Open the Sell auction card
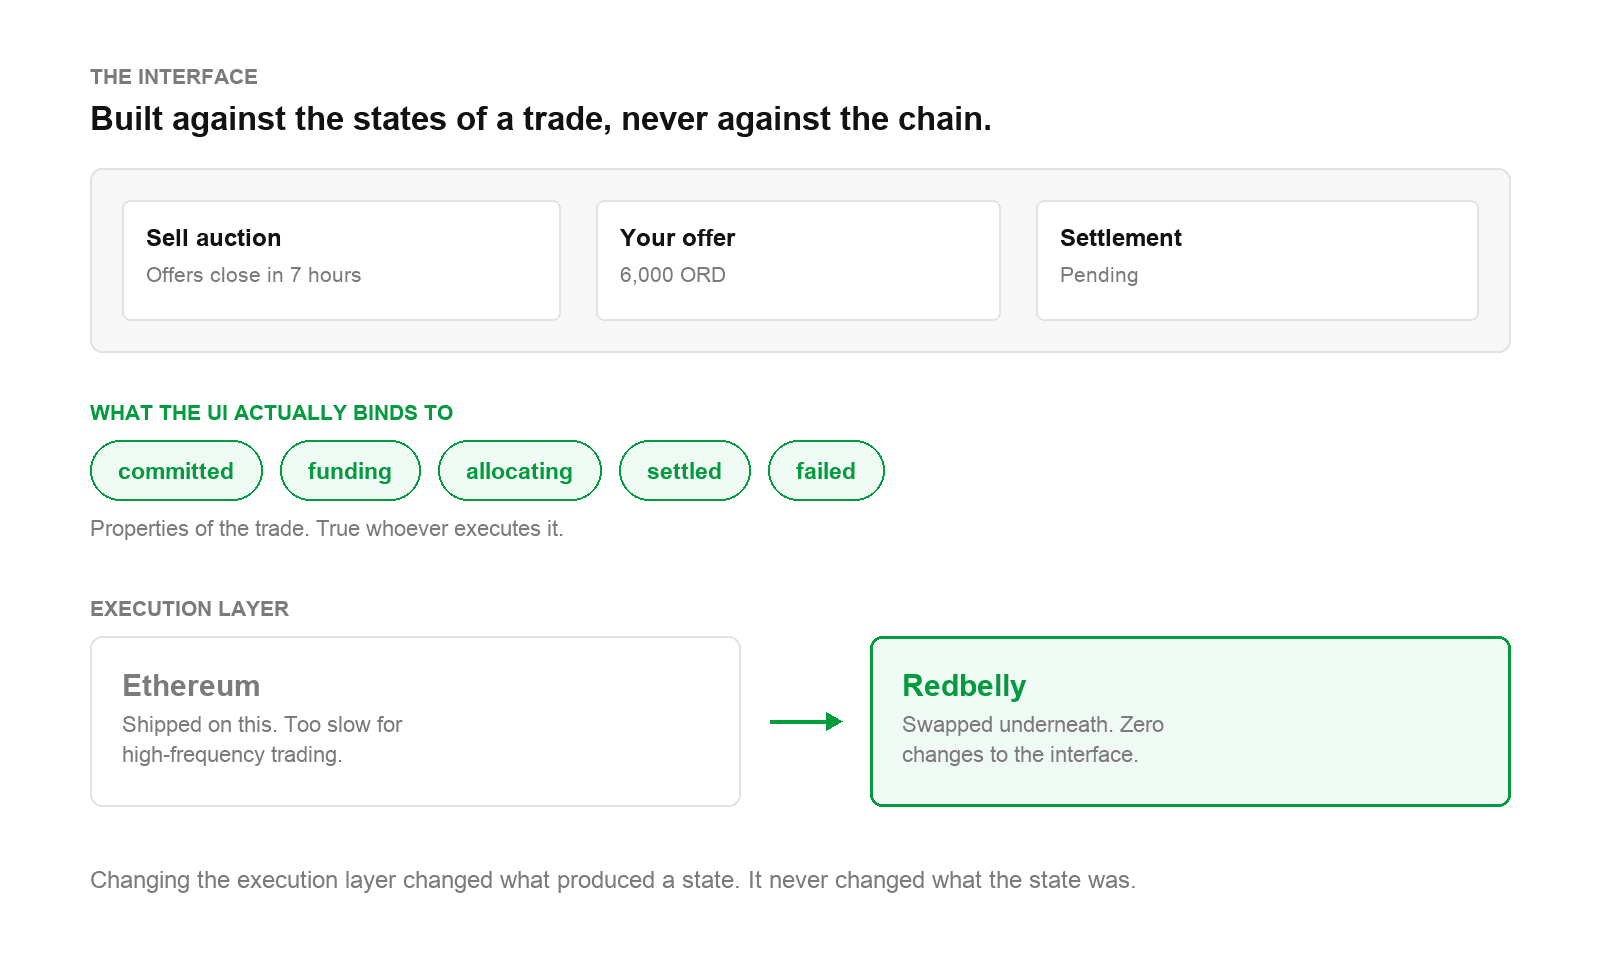The image size is (1600, 962). (341, 261)
